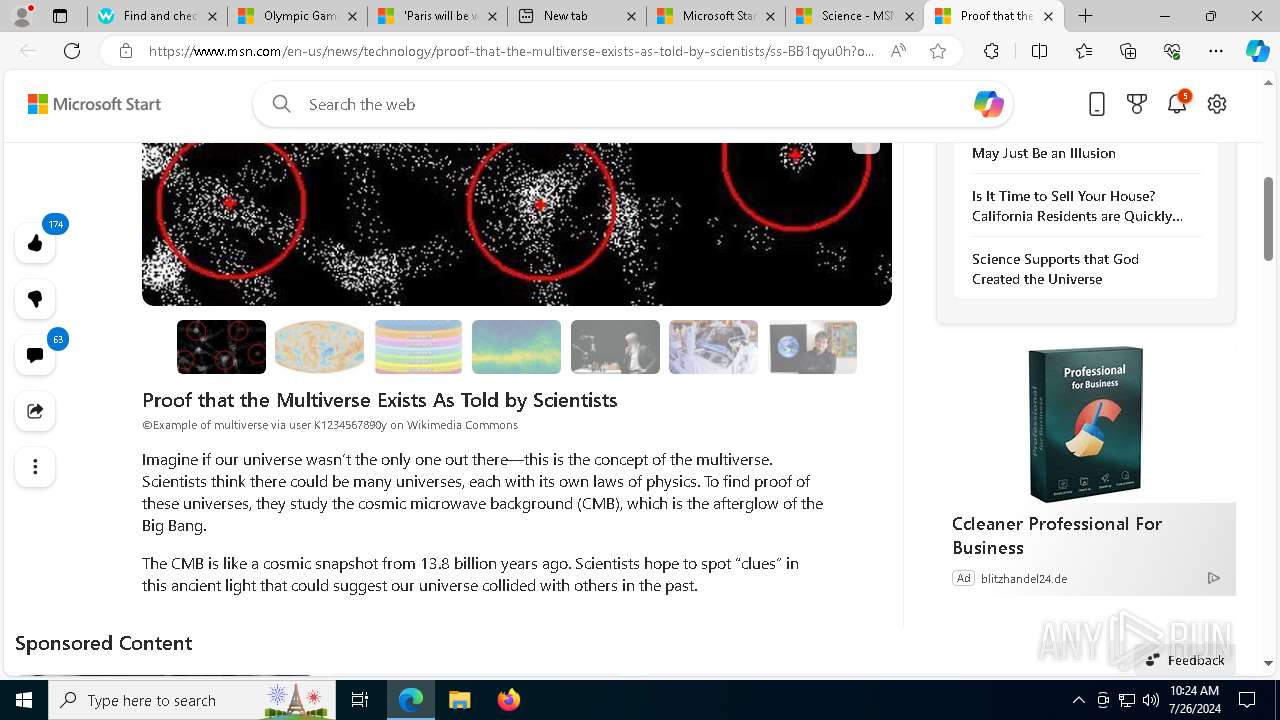Open 'Ccleaner Professional For Business' ad link

click(1056, 536)
